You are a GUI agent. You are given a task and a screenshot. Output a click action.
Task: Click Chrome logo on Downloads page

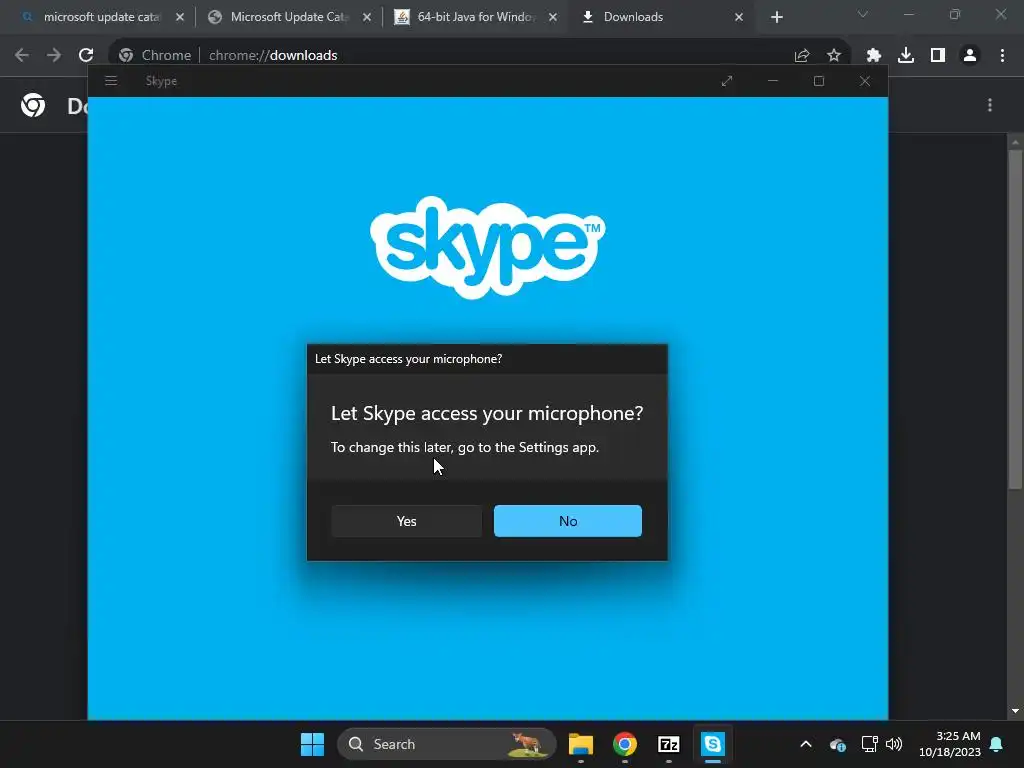[33, 105]
